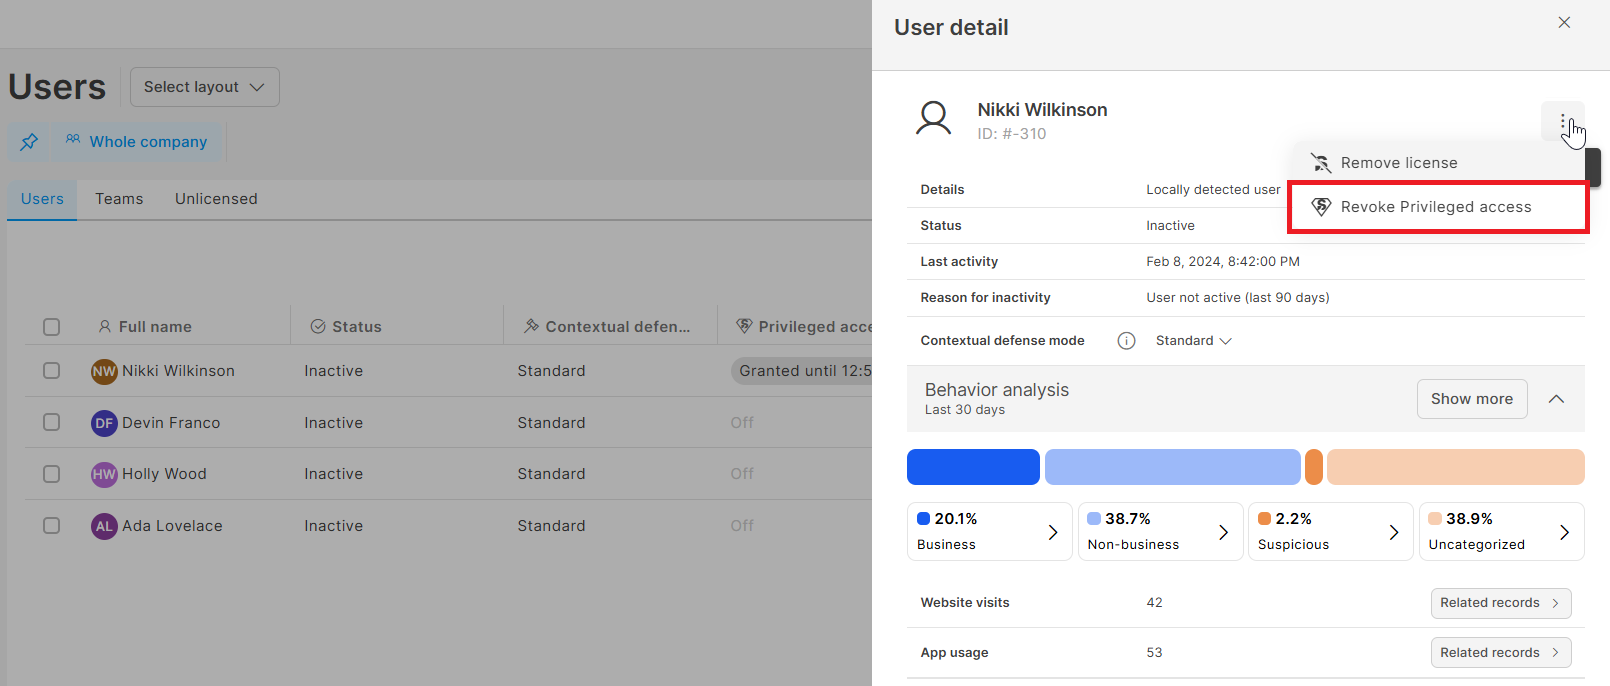Viewport: 1610px width, 686px height.
Task: Open the Select layout dropdown
Action: tap(204, 87)
